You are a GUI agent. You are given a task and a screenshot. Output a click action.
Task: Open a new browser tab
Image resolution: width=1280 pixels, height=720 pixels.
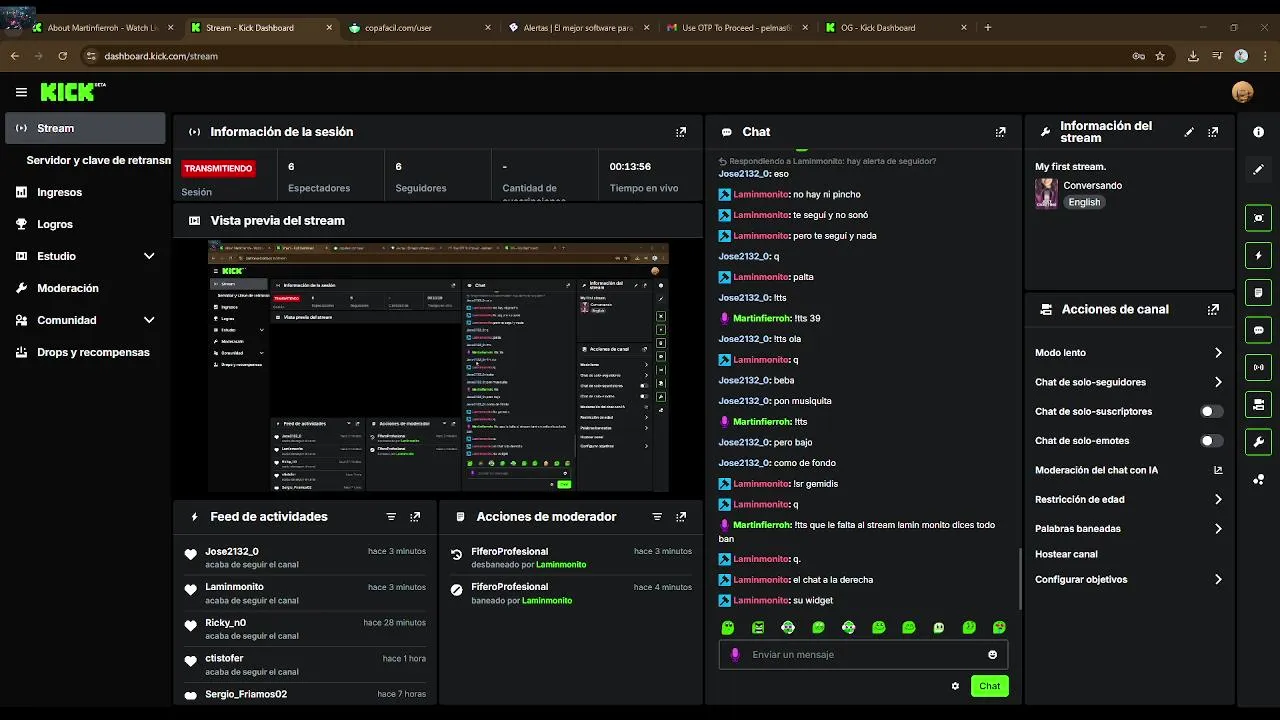click(988, 28)
